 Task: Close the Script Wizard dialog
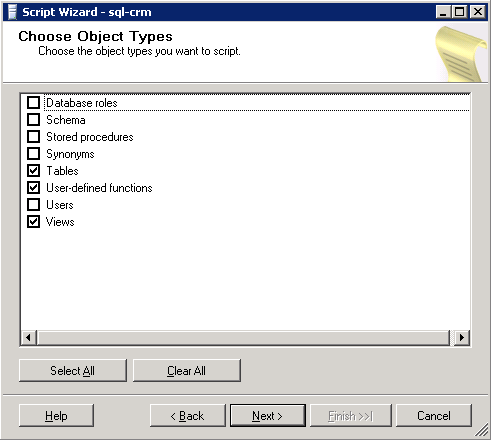(x=478, y=12)
